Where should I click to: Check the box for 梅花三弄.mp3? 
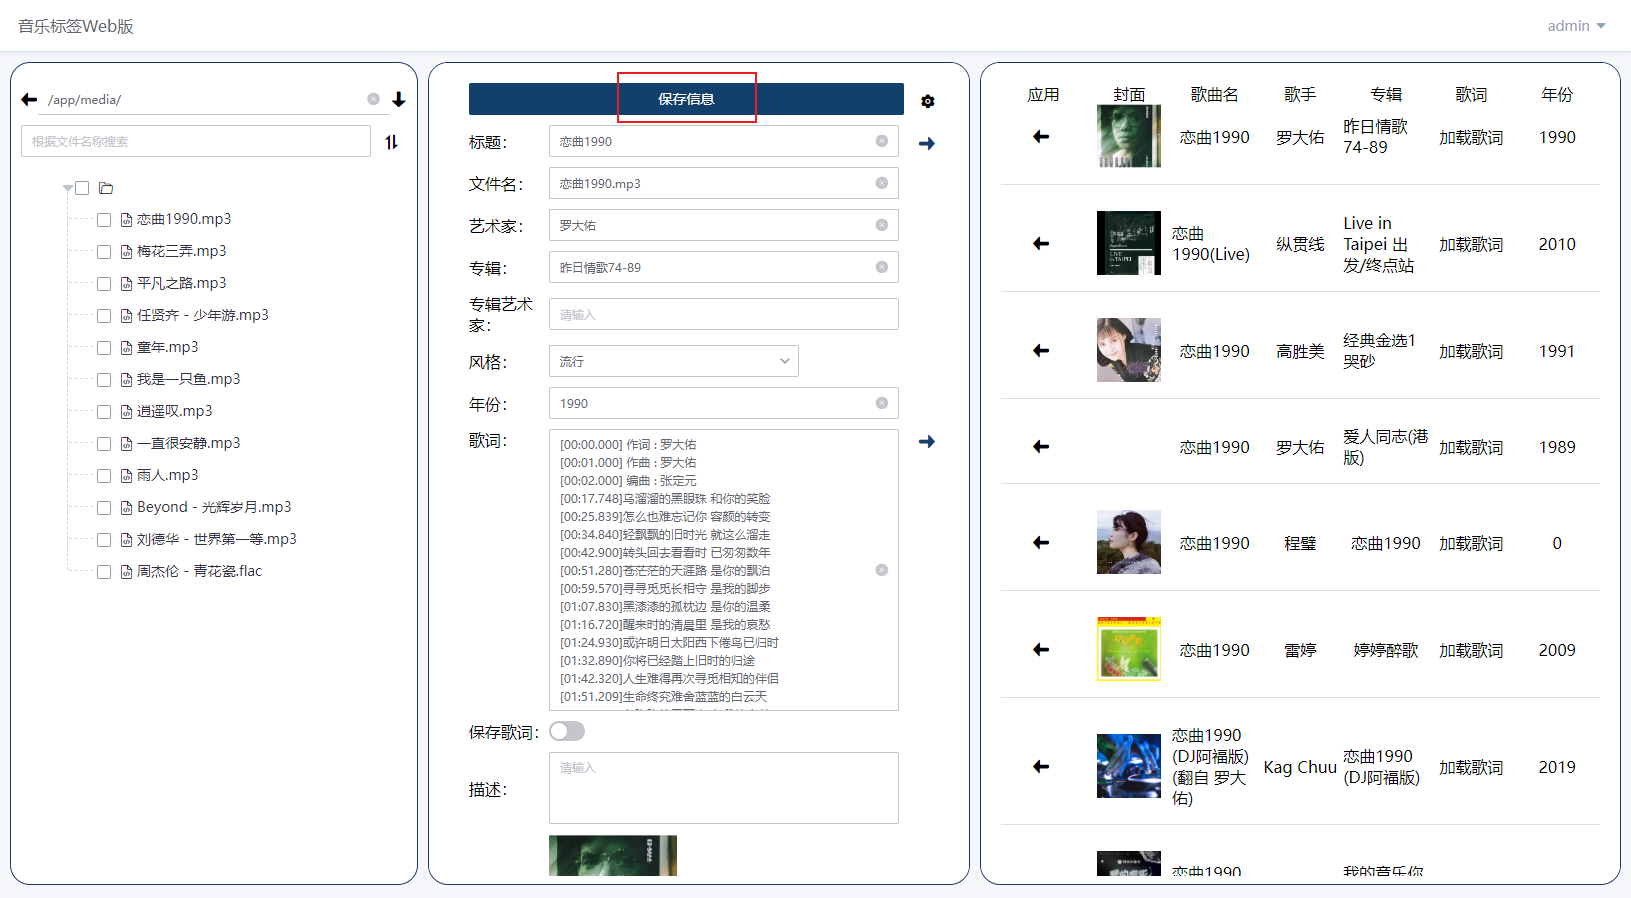pyautogui.click(x=104, y=252)
